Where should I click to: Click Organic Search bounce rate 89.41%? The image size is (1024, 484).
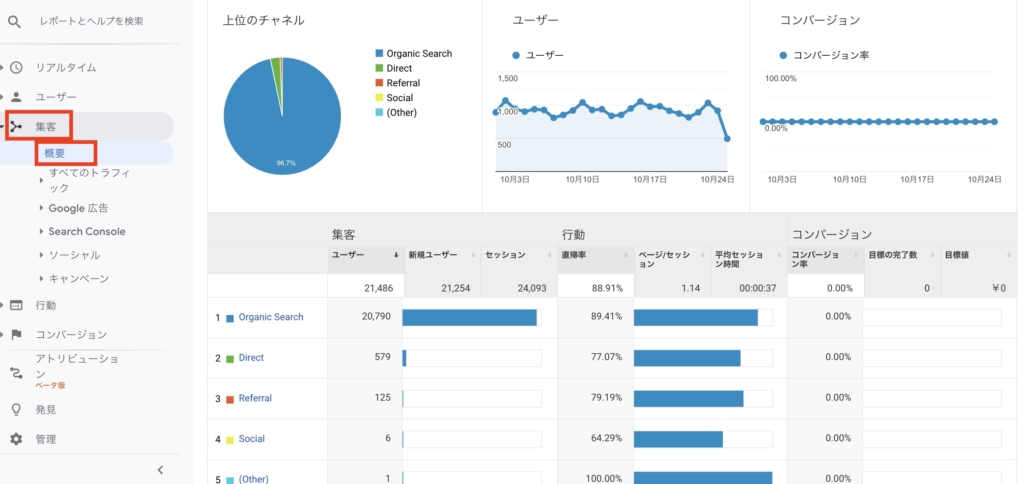(607, 317)
